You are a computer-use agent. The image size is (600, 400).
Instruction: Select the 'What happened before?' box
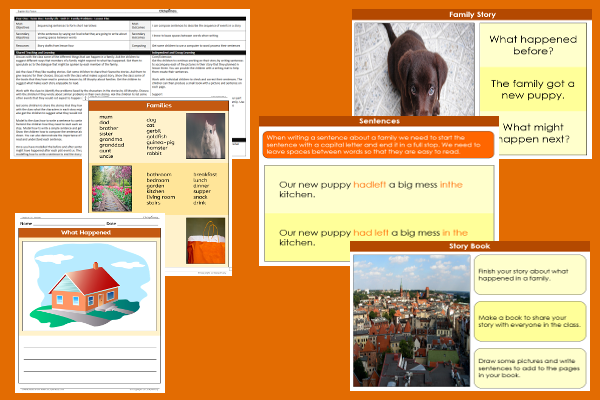533,45
